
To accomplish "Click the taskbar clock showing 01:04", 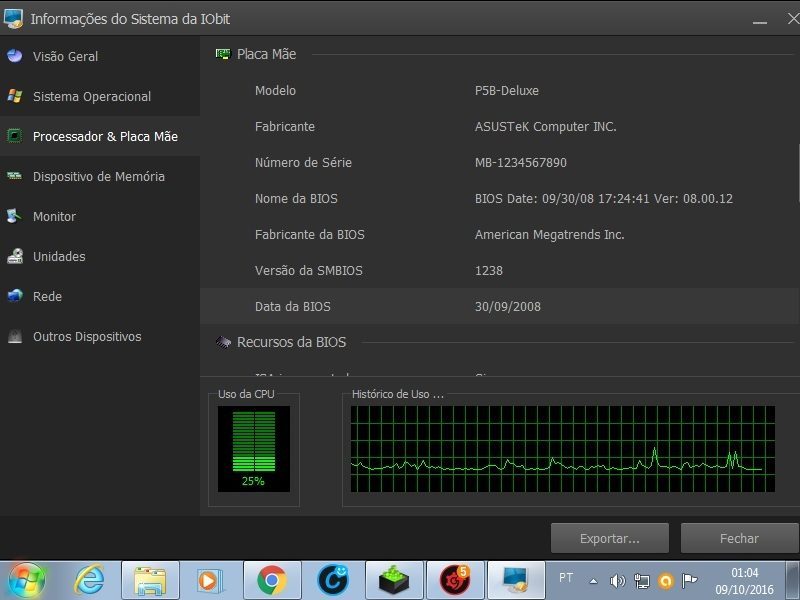I will (745, 581).
